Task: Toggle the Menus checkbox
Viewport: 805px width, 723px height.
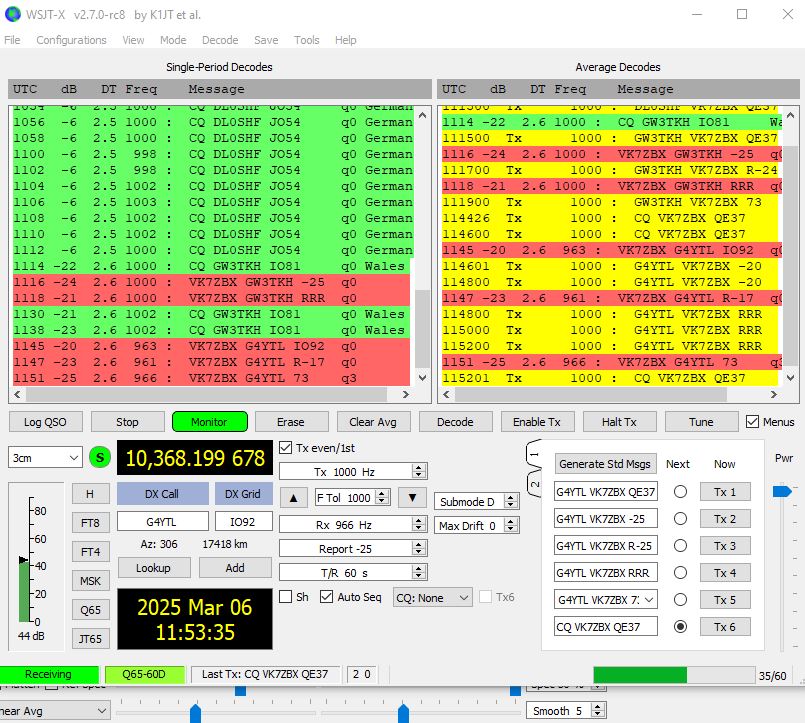Action: pos(752,422)
